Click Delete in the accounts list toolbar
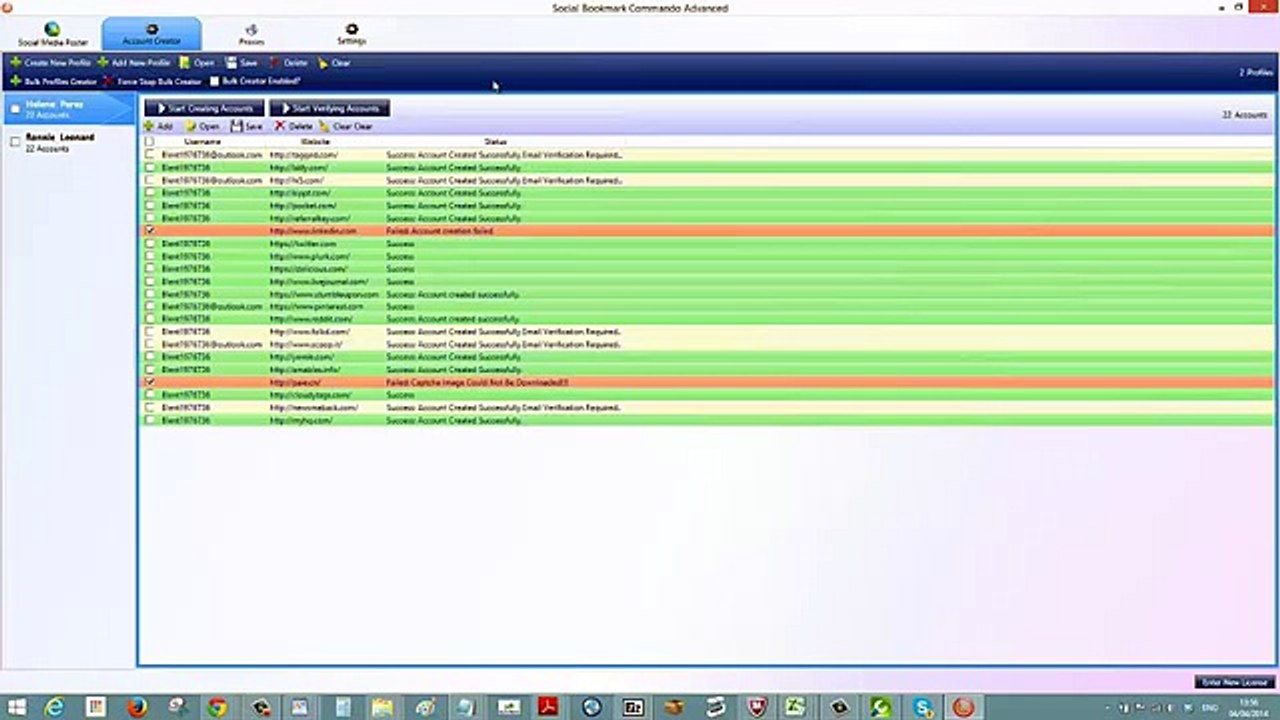 click(294, 126)
